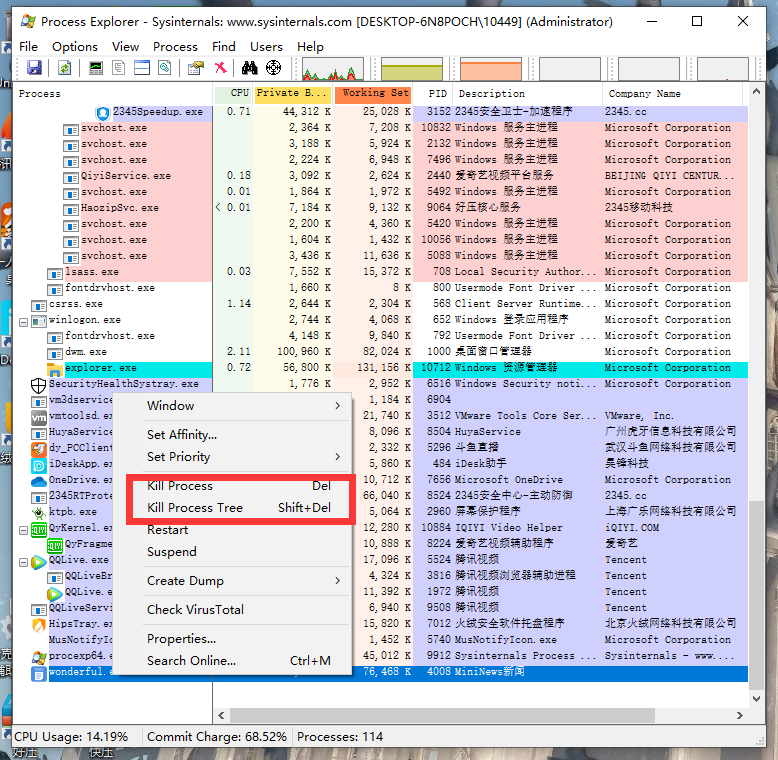Collapse the QyKernel.exe tree node

coord(23,530)
